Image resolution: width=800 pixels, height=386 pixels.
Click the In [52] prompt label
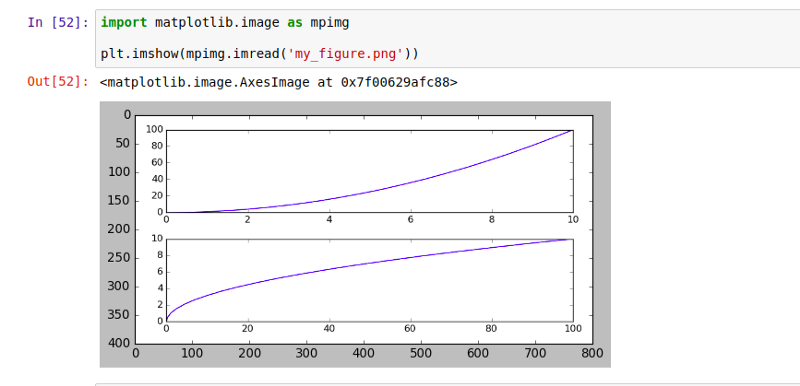tap(58, 22)
